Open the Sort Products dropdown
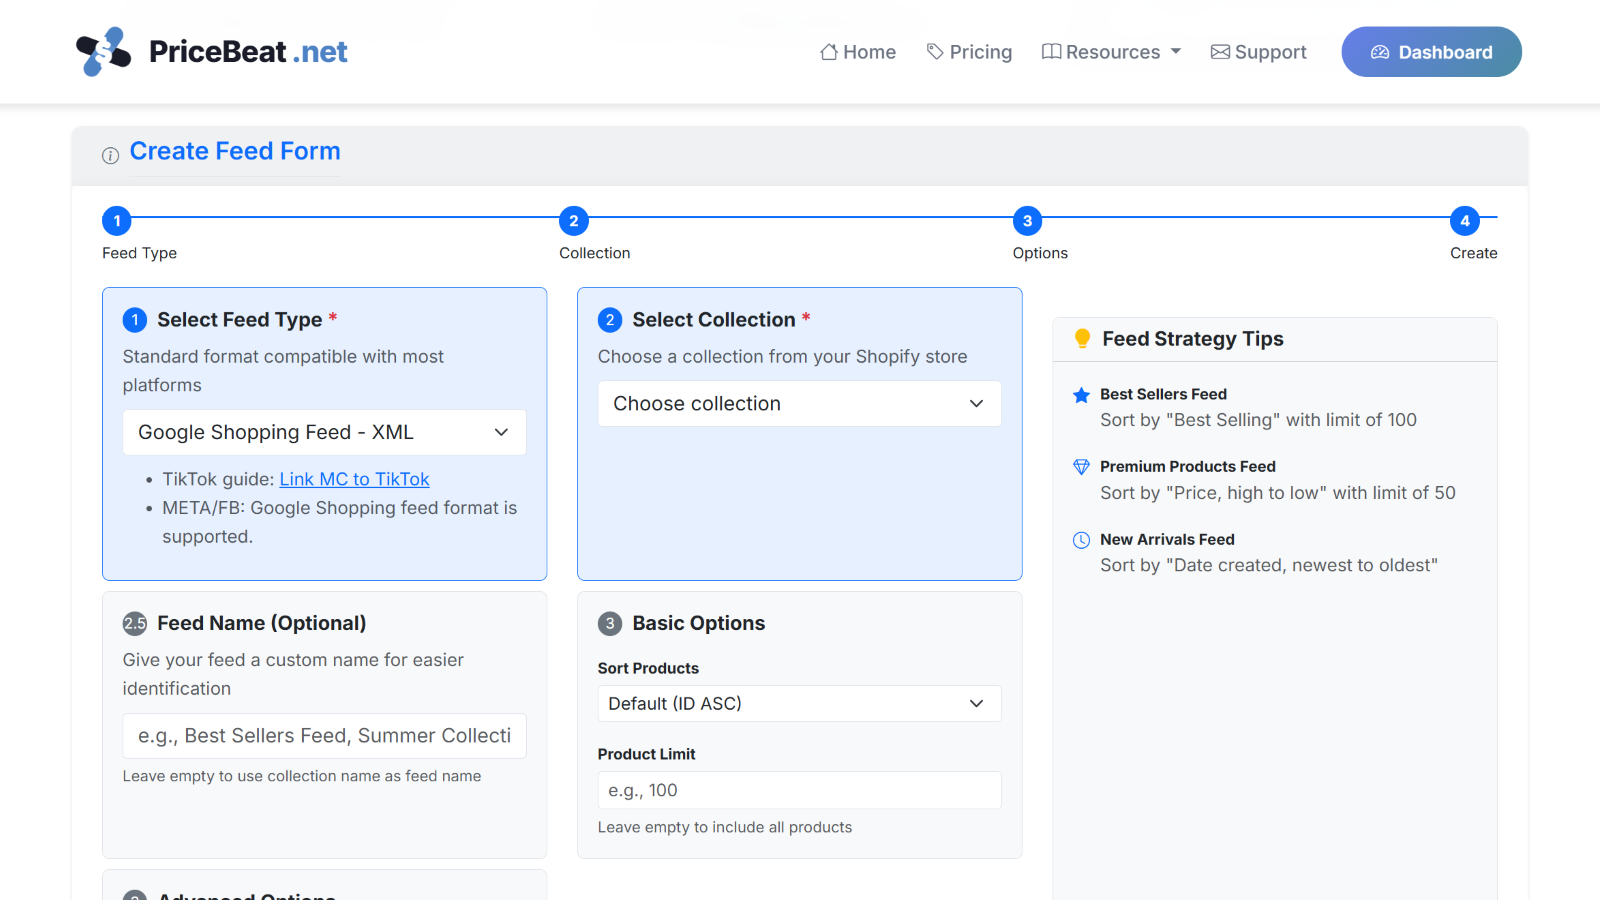The width and height of the screenshot is (1600, 900). pos(798,703)
